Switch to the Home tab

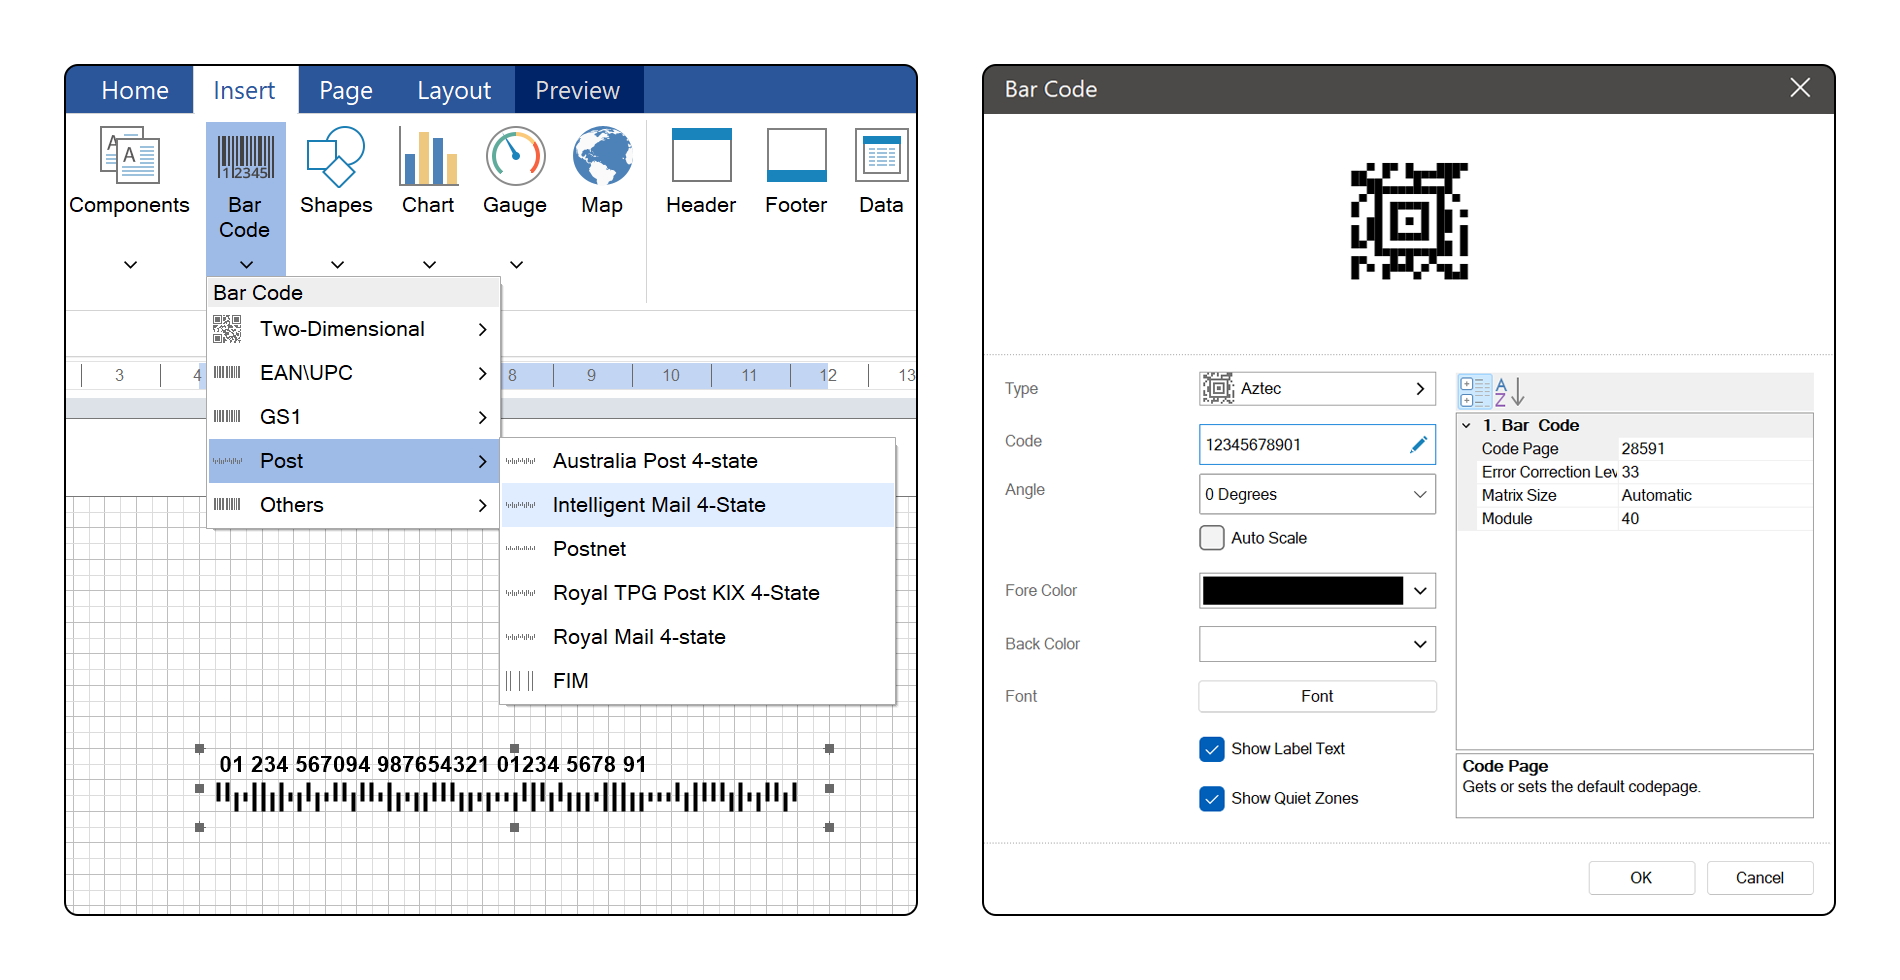(135, 91)
